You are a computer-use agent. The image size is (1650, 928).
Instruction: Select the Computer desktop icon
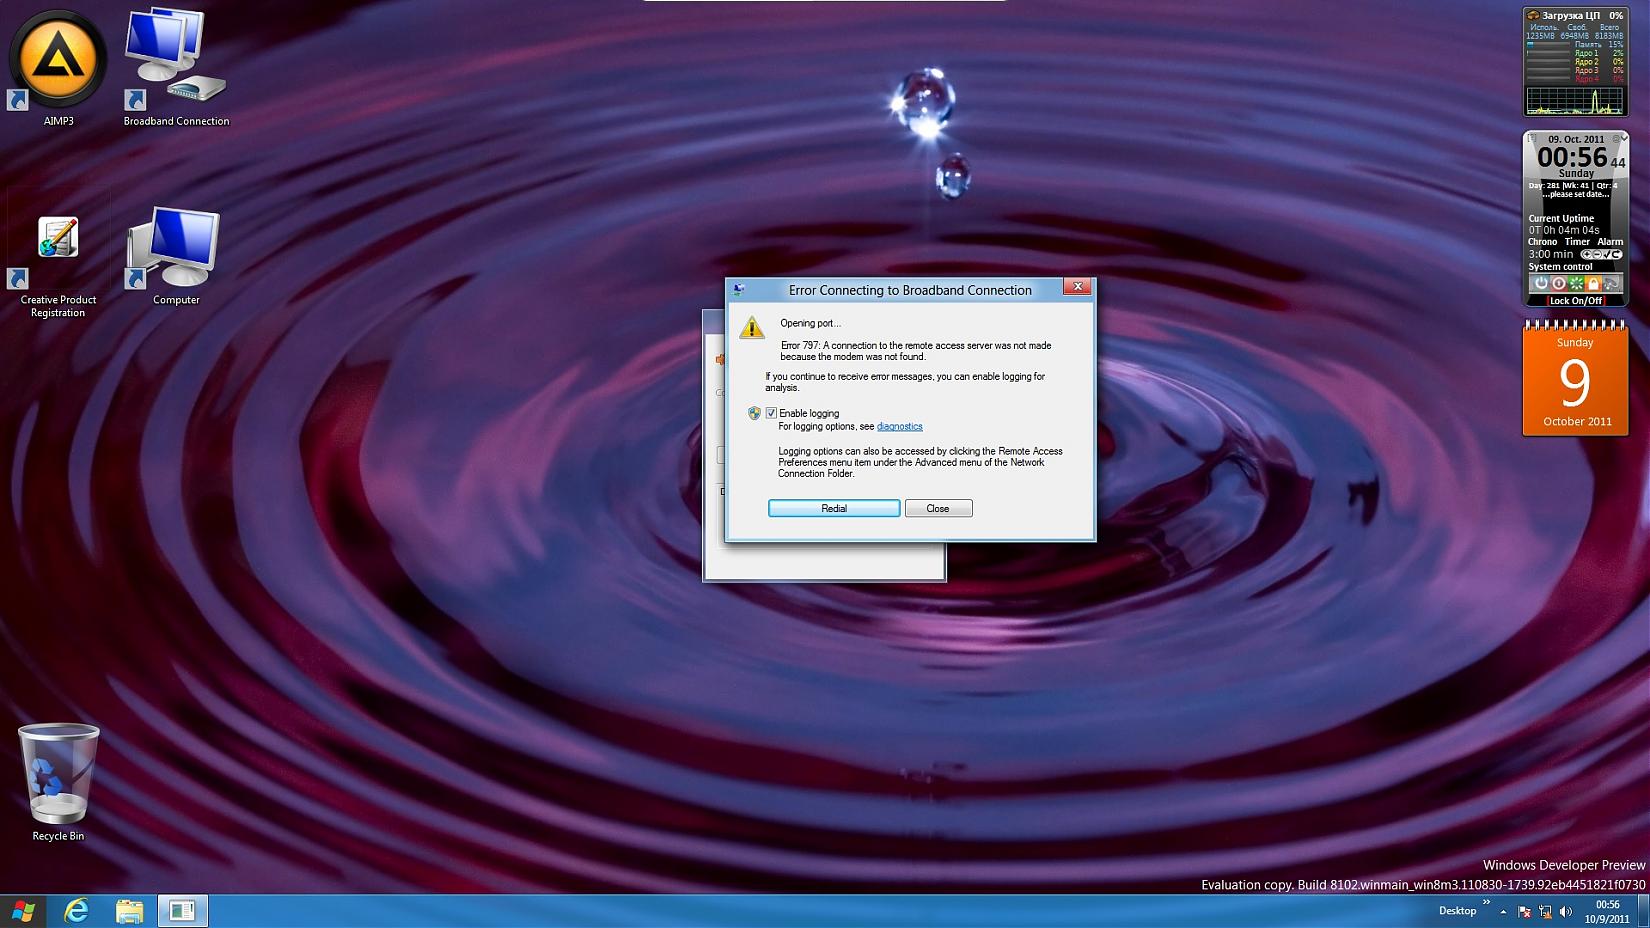(176, 250)
